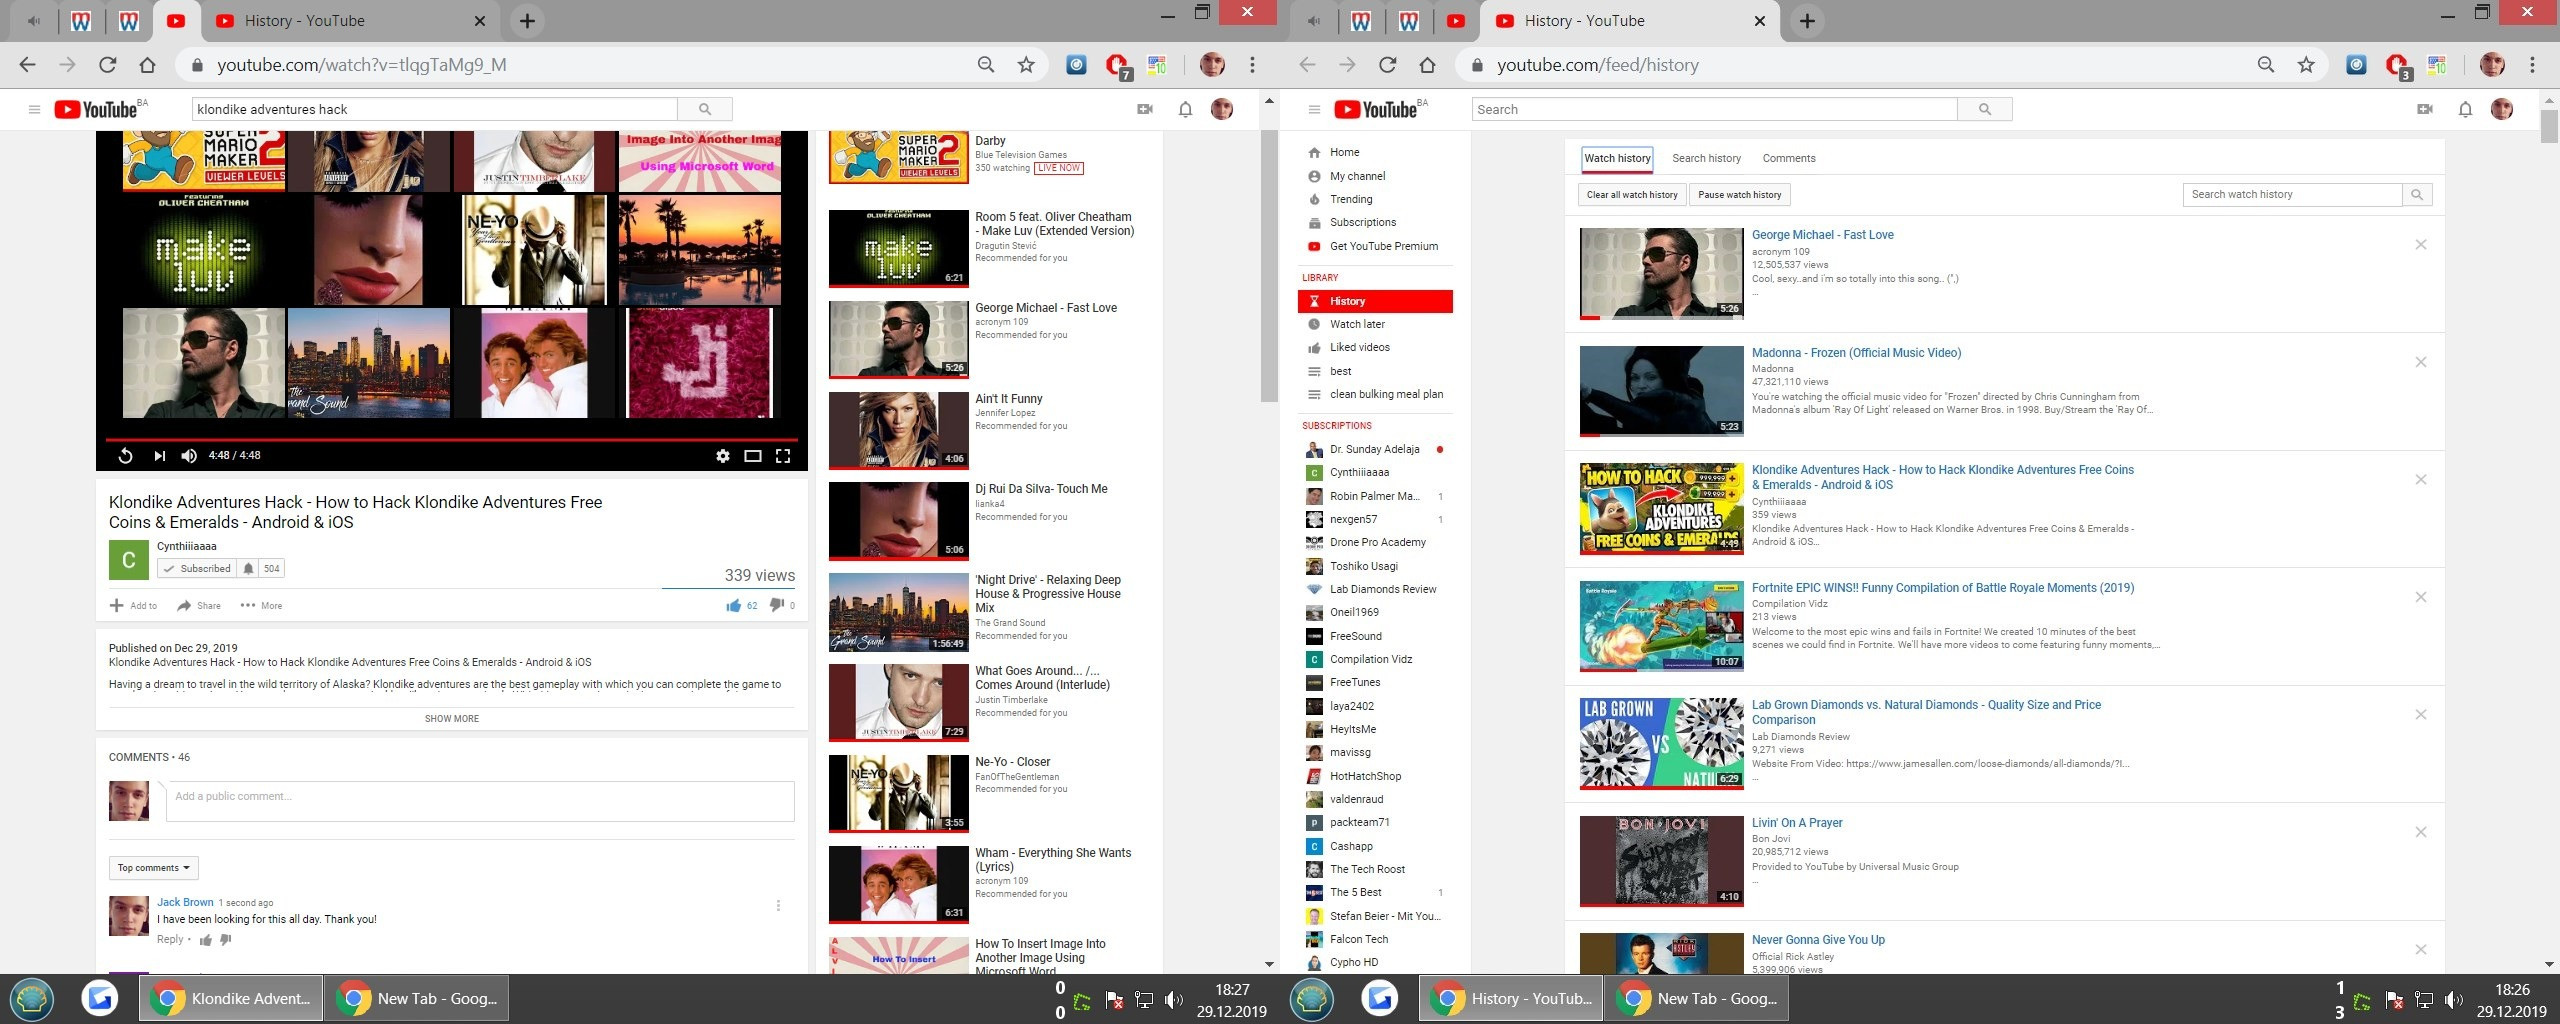Screen dimensions: 2560x1024
Task: Dislike the Klondike Adventures Hack video
Action: coord(776,605)
